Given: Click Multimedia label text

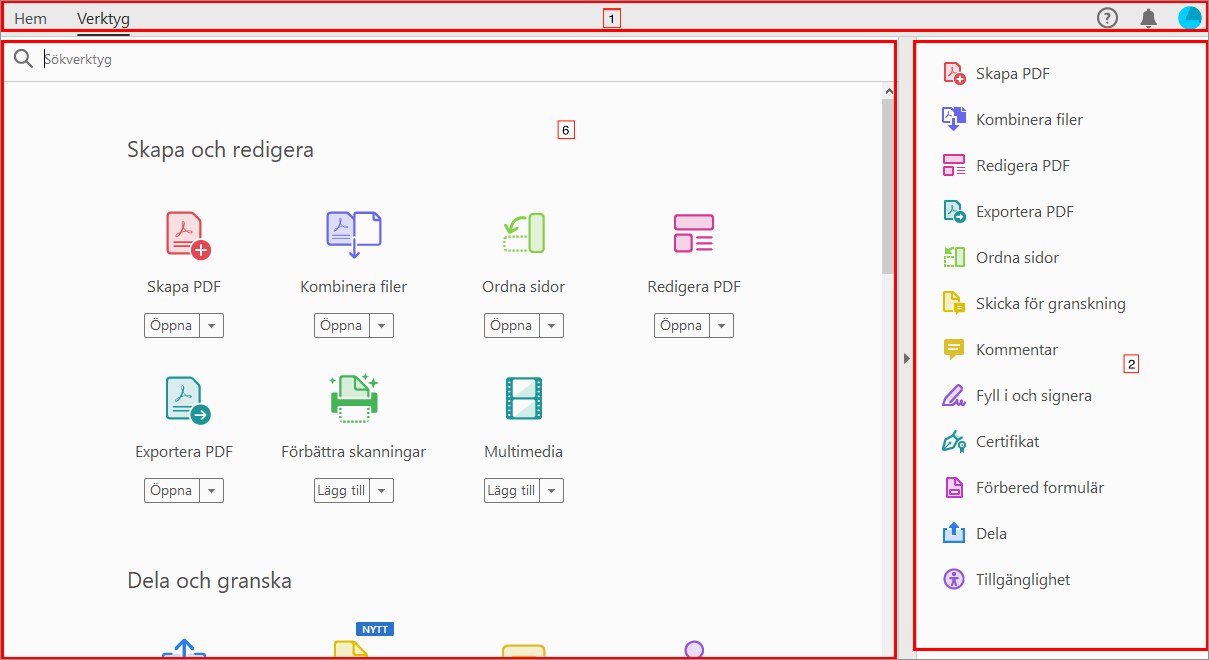Looking at the screenshot, I should (x=523, y=452).
